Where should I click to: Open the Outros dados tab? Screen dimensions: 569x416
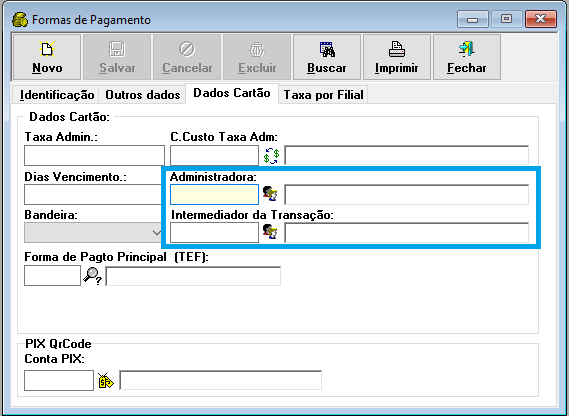tap(143, 95)
